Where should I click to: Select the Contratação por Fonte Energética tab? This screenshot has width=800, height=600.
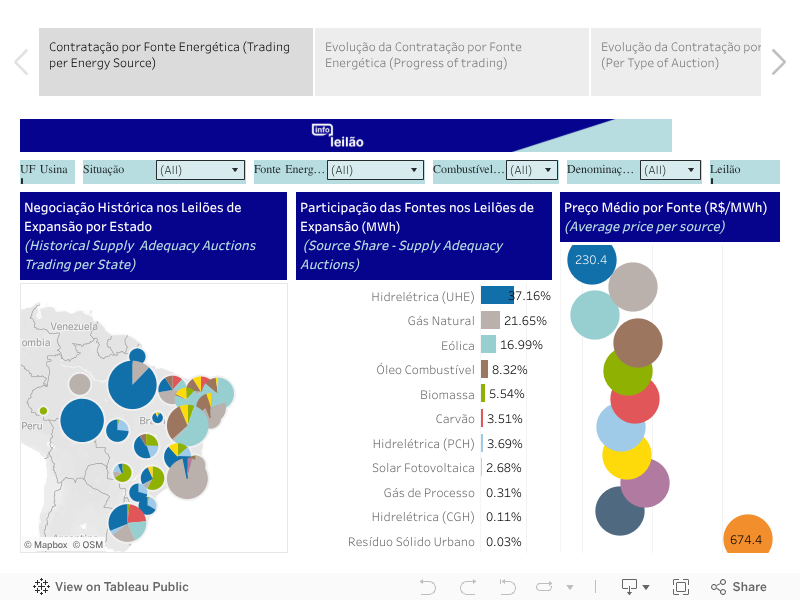point(176,62)
